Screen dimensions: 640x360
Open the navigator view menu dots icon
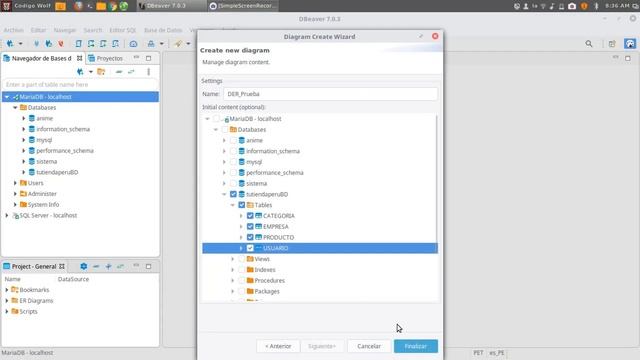(149, 72)
